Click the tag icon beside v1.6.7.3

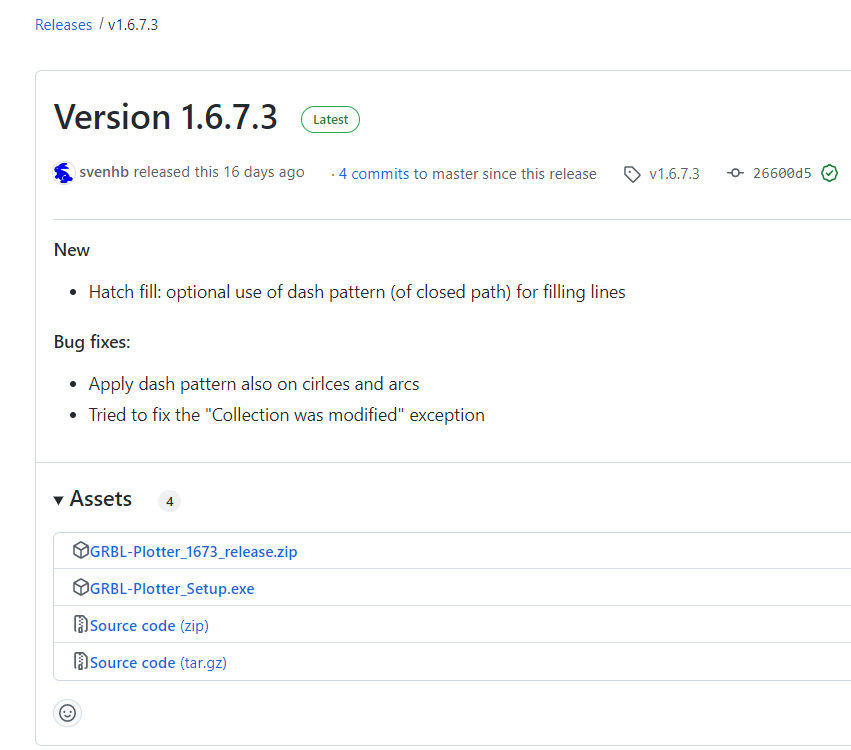tap(632, 174)
